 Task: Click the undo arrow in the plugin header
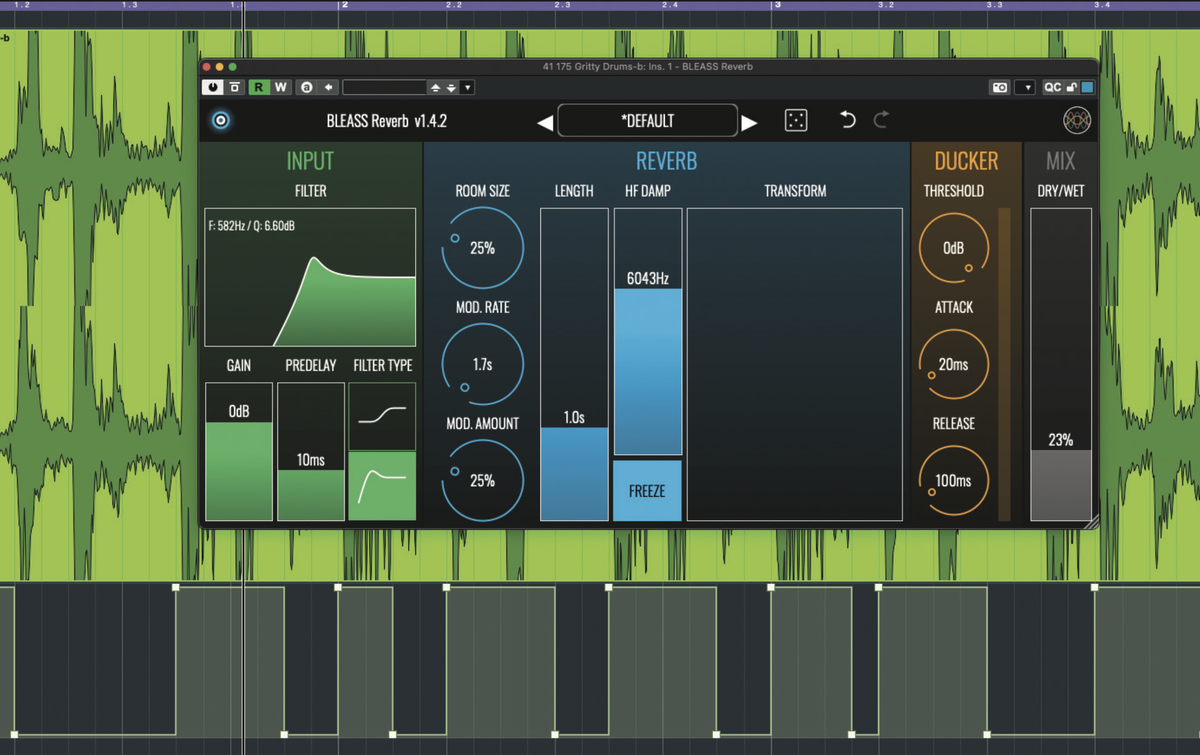846,120
